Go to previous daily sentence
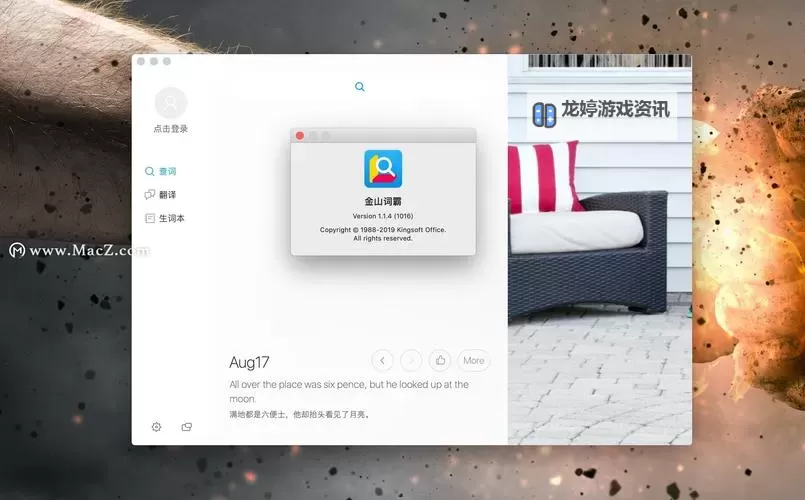 pyautogui.click(x=382, y=360)
